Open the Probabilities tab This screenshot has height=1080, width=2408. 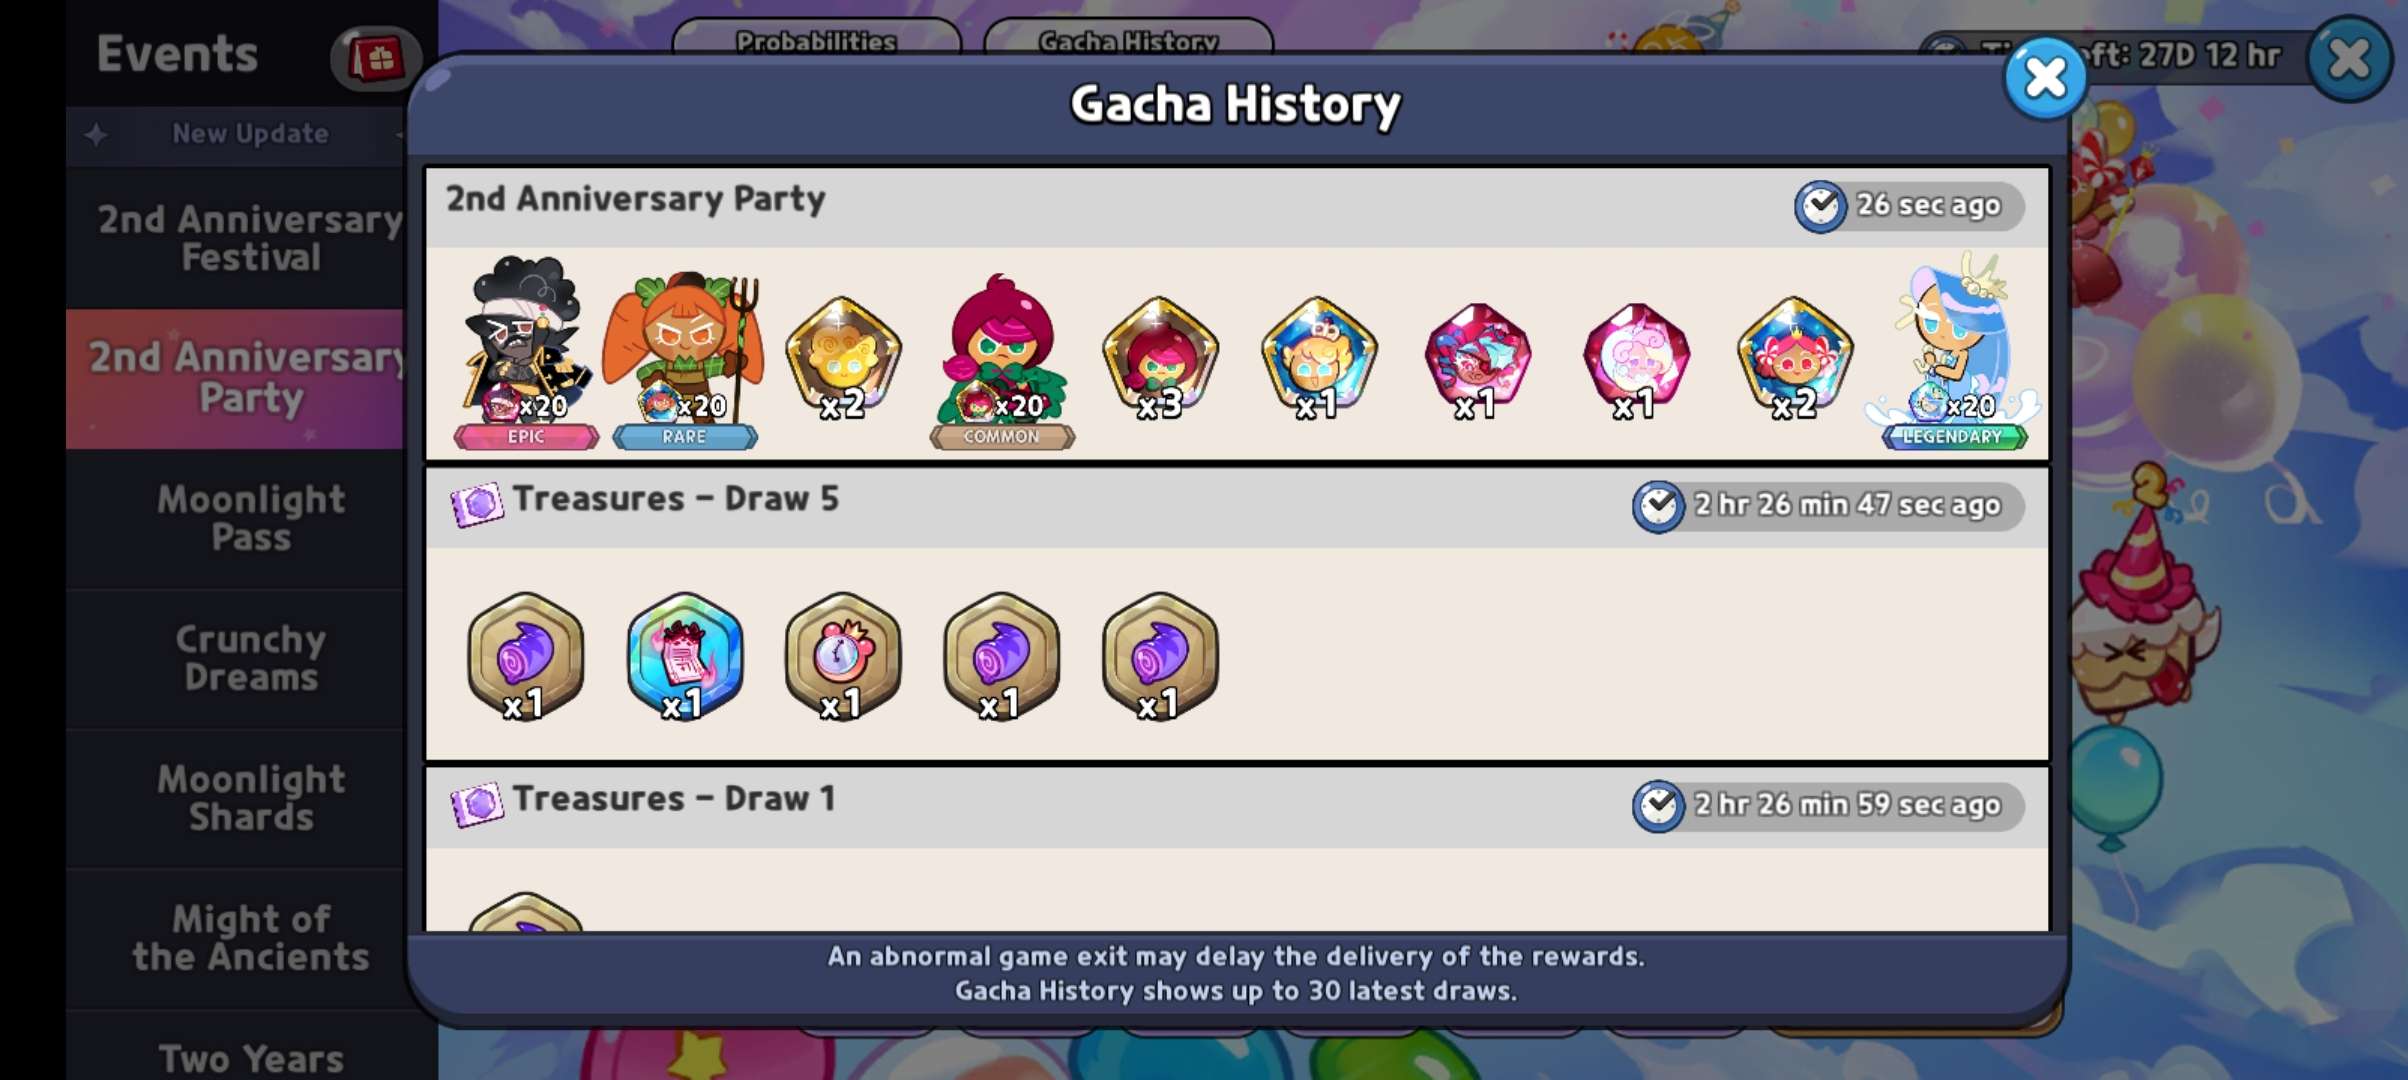tap(816, 38)
